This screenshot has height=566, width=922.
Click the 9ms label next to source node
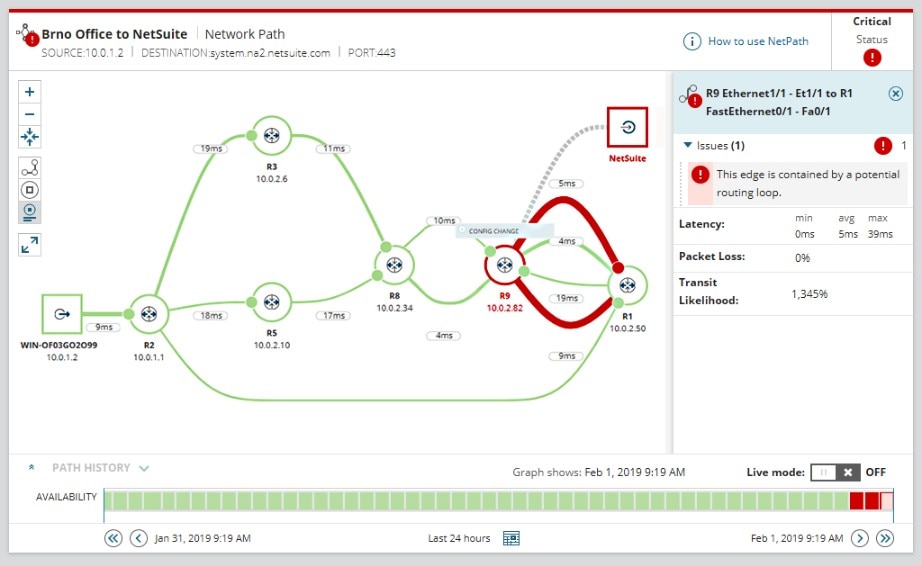coord(103,327)
